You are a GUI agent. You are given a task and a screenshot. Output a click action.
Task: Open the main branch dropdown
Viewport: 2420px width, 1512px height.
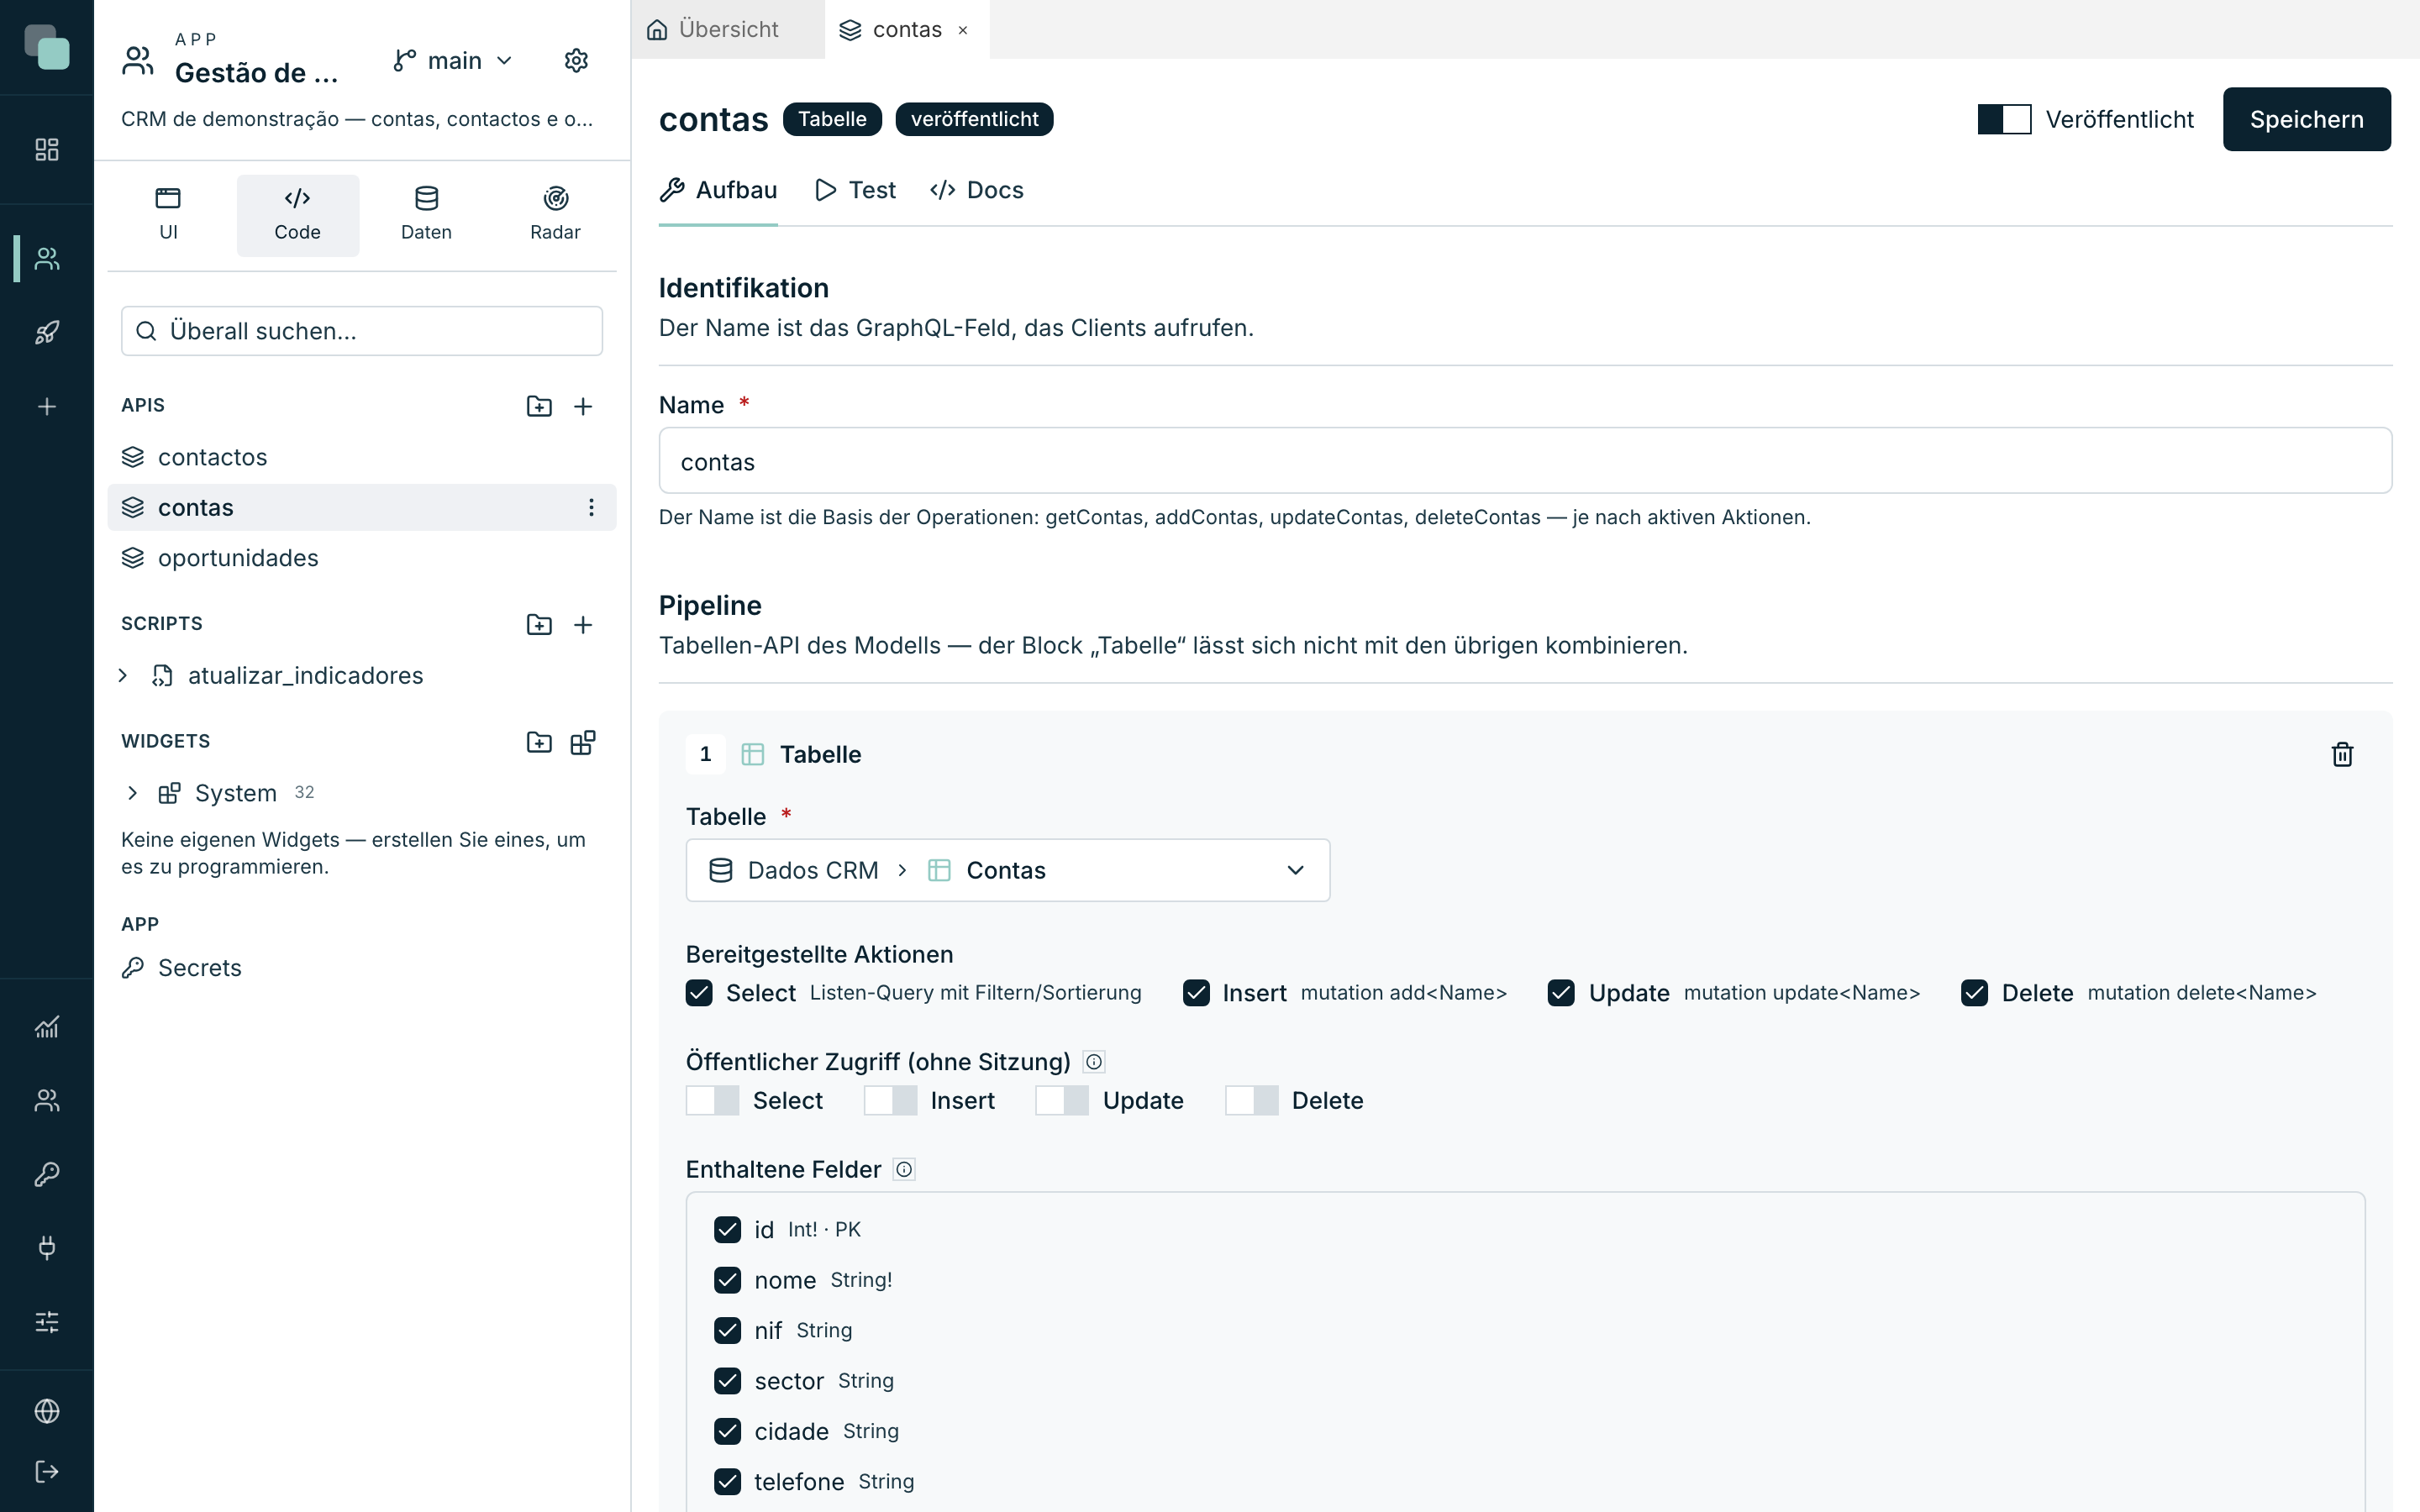453,61
